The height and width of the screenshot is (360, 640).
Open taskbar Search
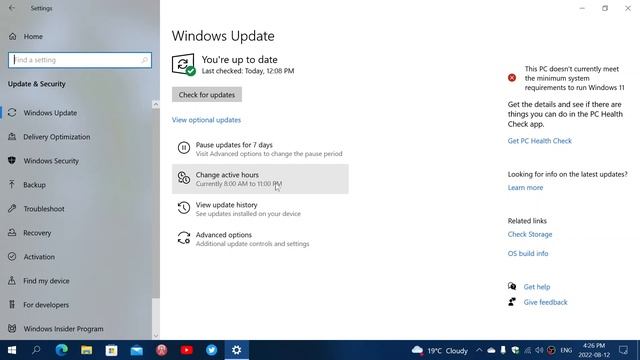coord(36,350)
